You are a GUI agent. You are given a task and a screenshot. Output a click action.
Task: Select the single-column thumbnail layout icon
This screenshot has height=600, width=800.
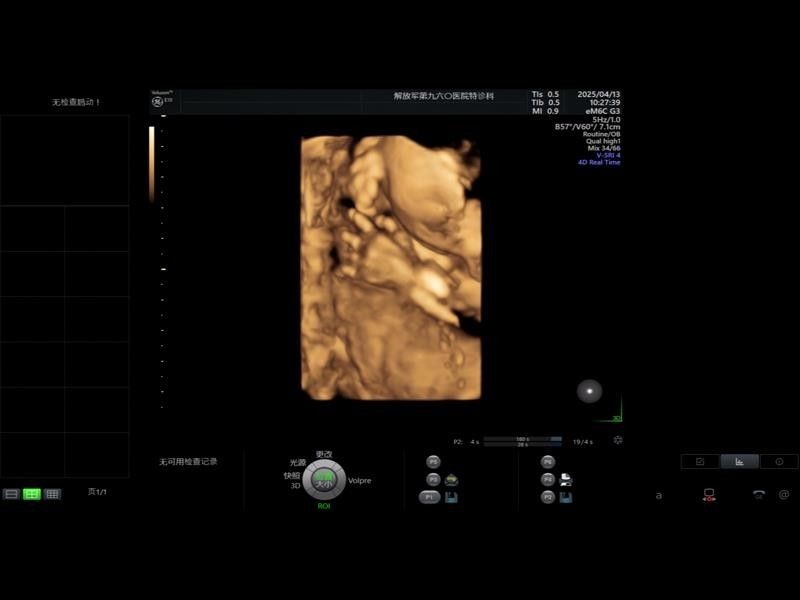click(11, 494)
